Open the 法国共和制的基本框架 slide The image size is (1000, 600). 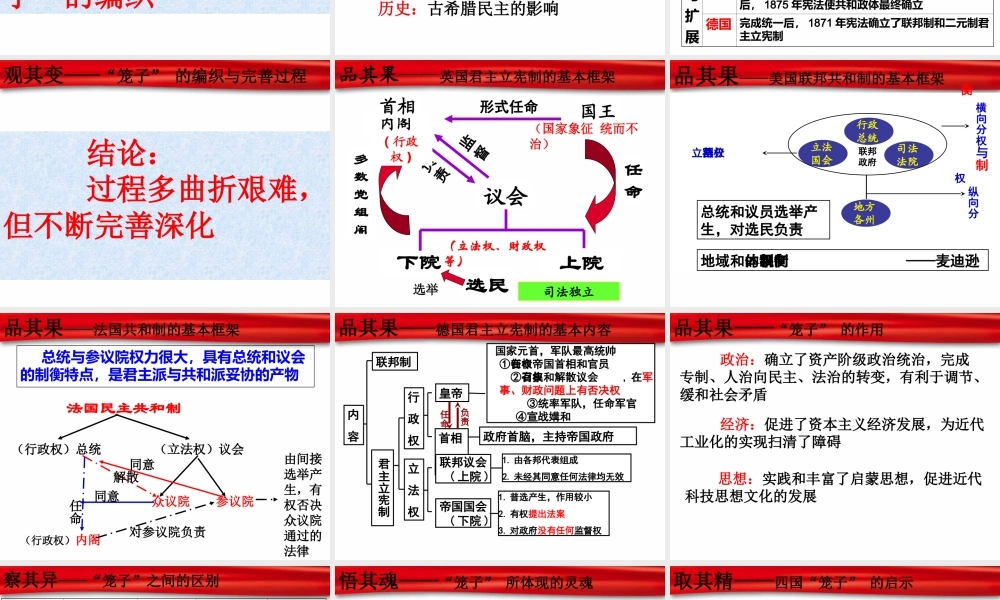(x=165, y=437)
